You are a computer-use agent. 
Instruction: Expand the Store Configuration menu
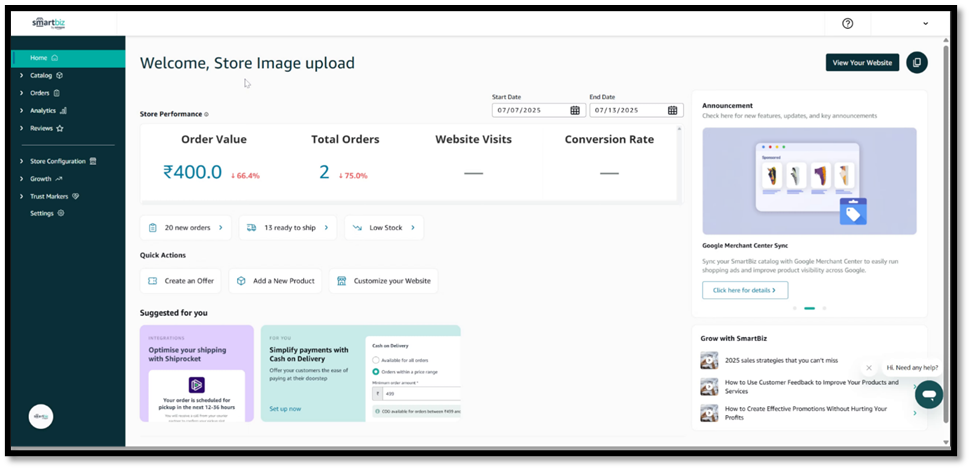(x=57, y=161)
